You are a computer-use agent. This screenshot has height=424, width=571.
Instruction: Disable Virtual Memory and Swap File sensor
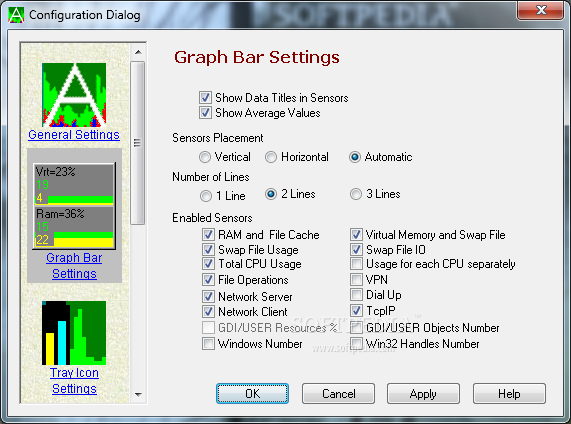[x=356, y=235]
